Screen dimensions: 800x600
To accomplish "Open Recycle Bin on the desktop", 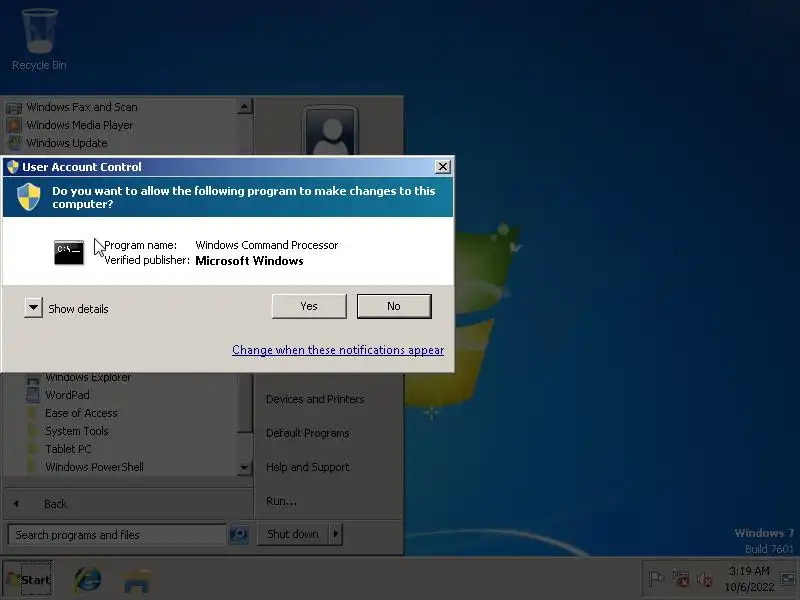I will click(39, 39).
